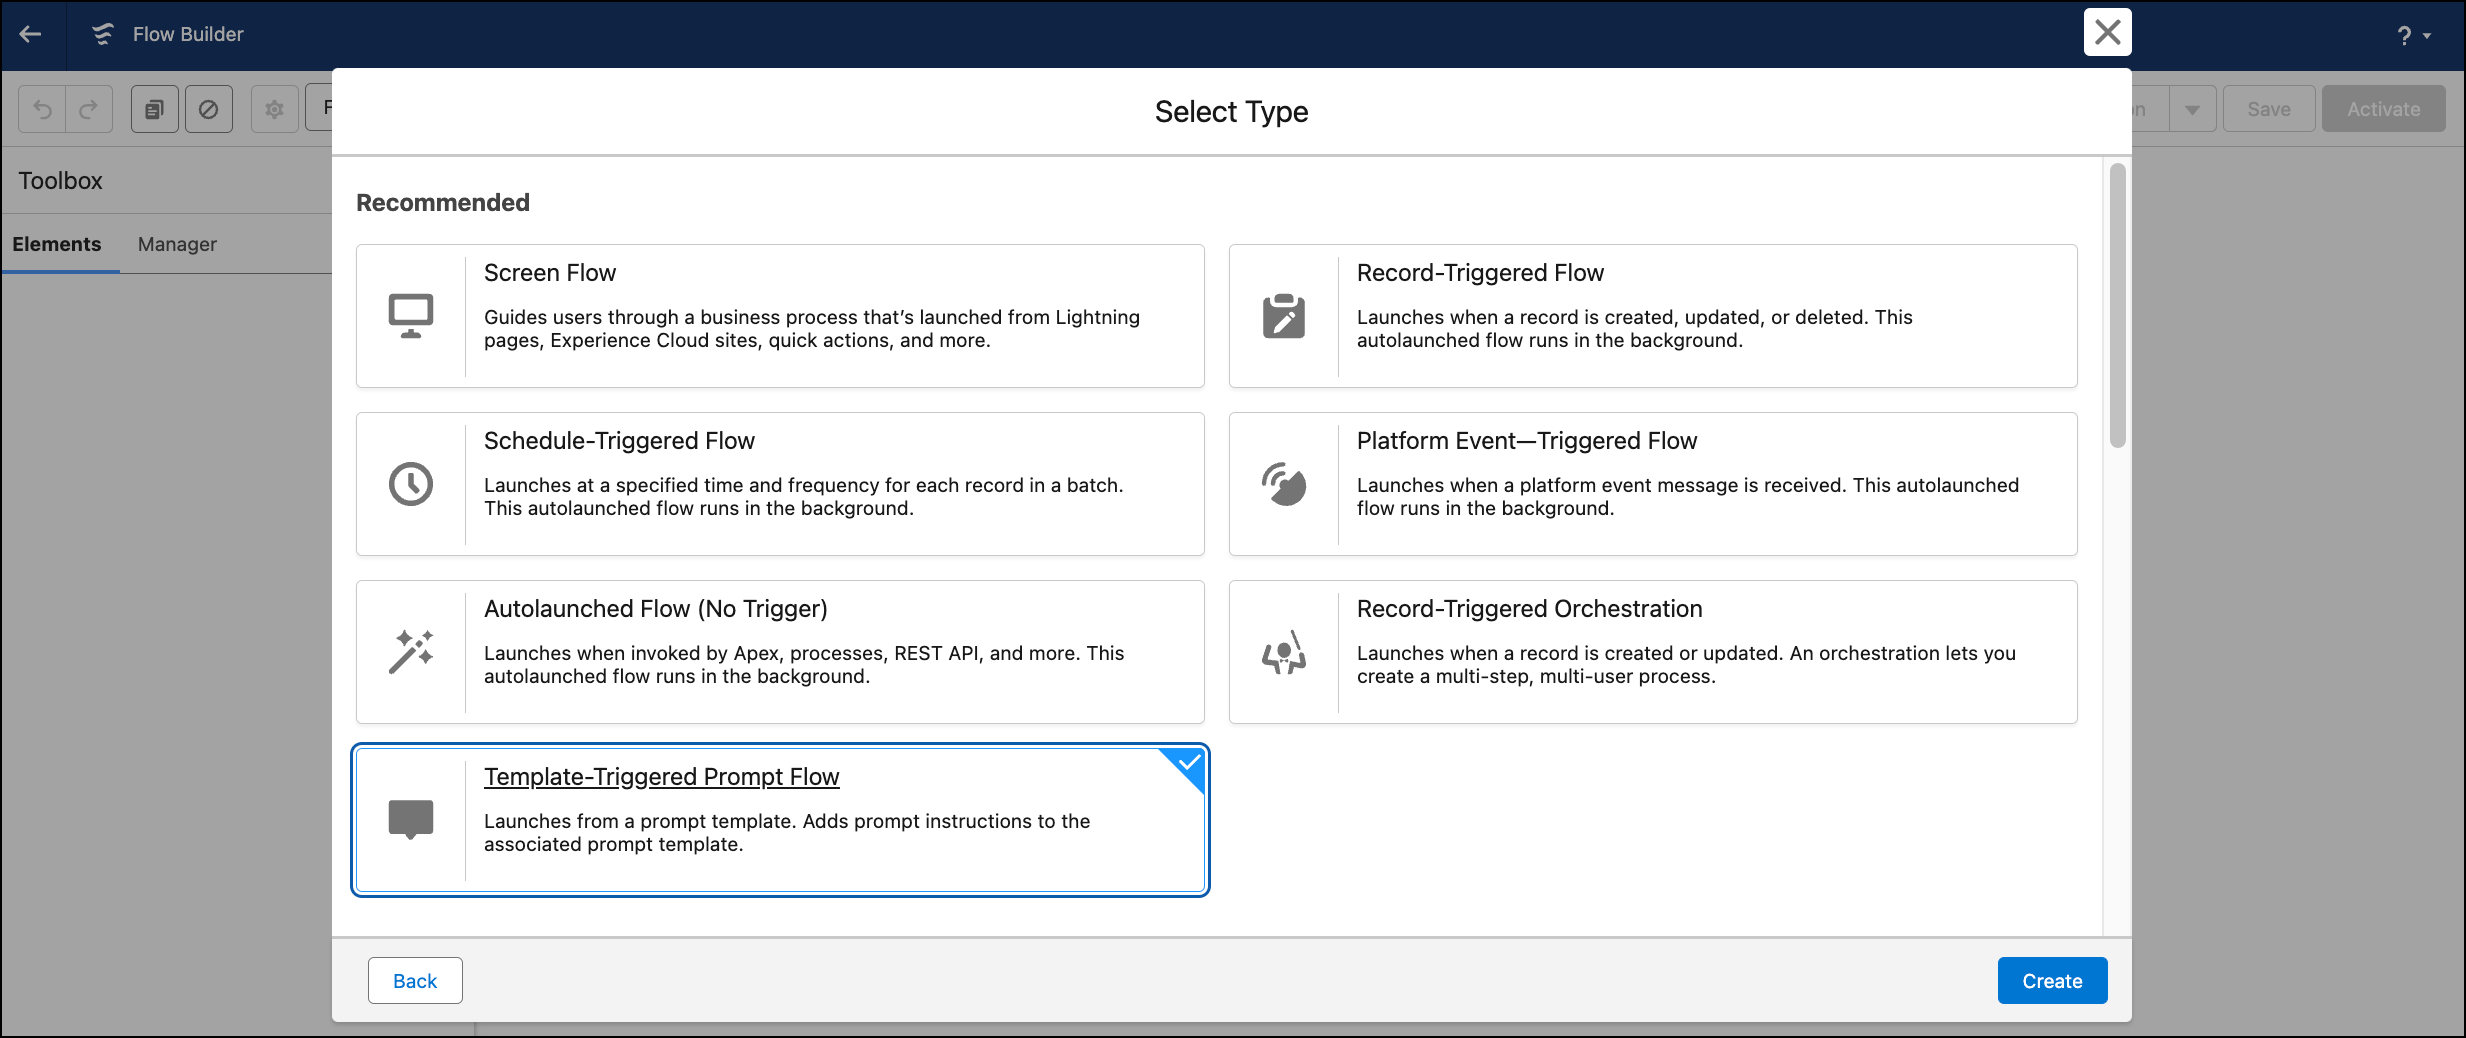Click the Recommended section heading
Image resolution: width=2466 pixels, height=1038 pixels.
click(443, 203)
